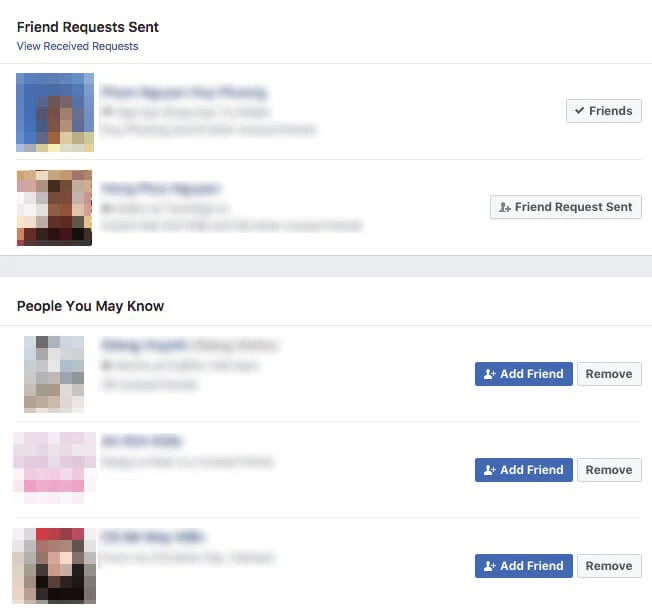652x608 pixels.
Task: Open the pink profile thumbnail
Action: pyautogui.click(x=54, y=468)
